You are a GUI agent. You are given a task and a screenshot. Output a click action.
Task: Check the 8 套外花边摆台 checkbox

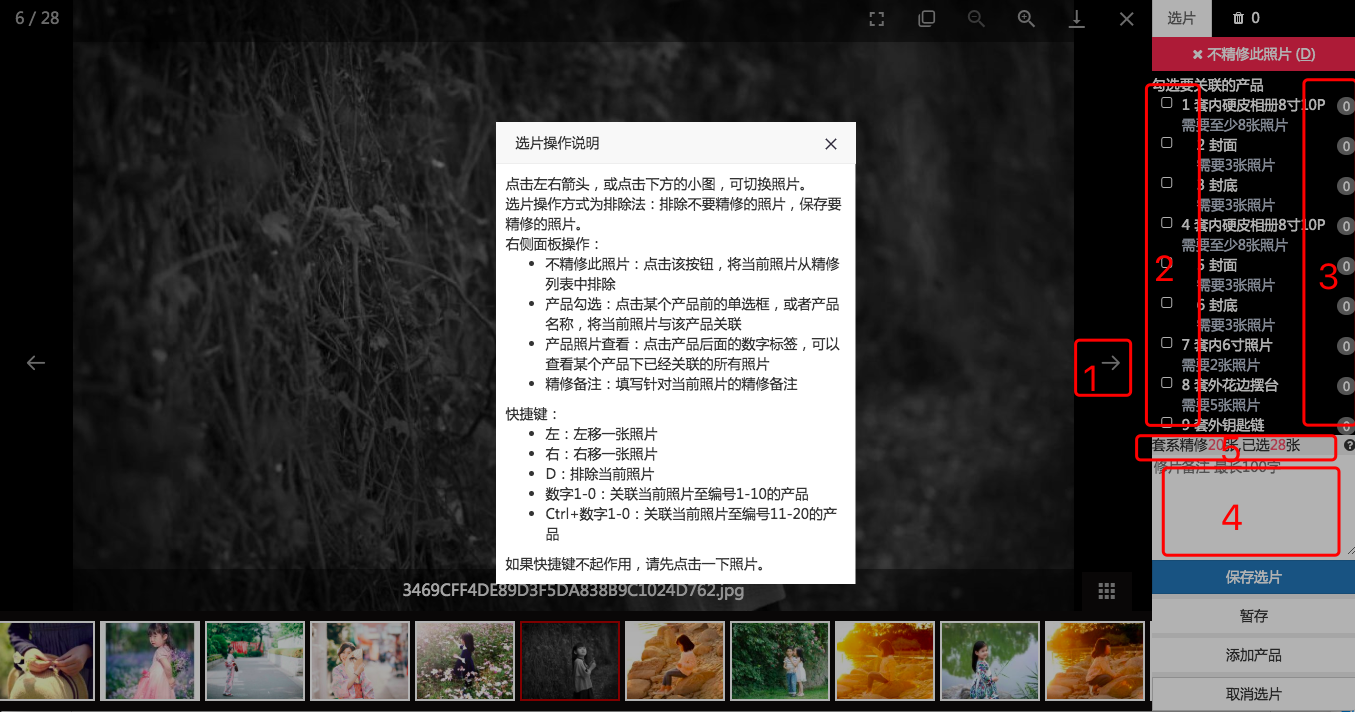tap(1166, 383)
